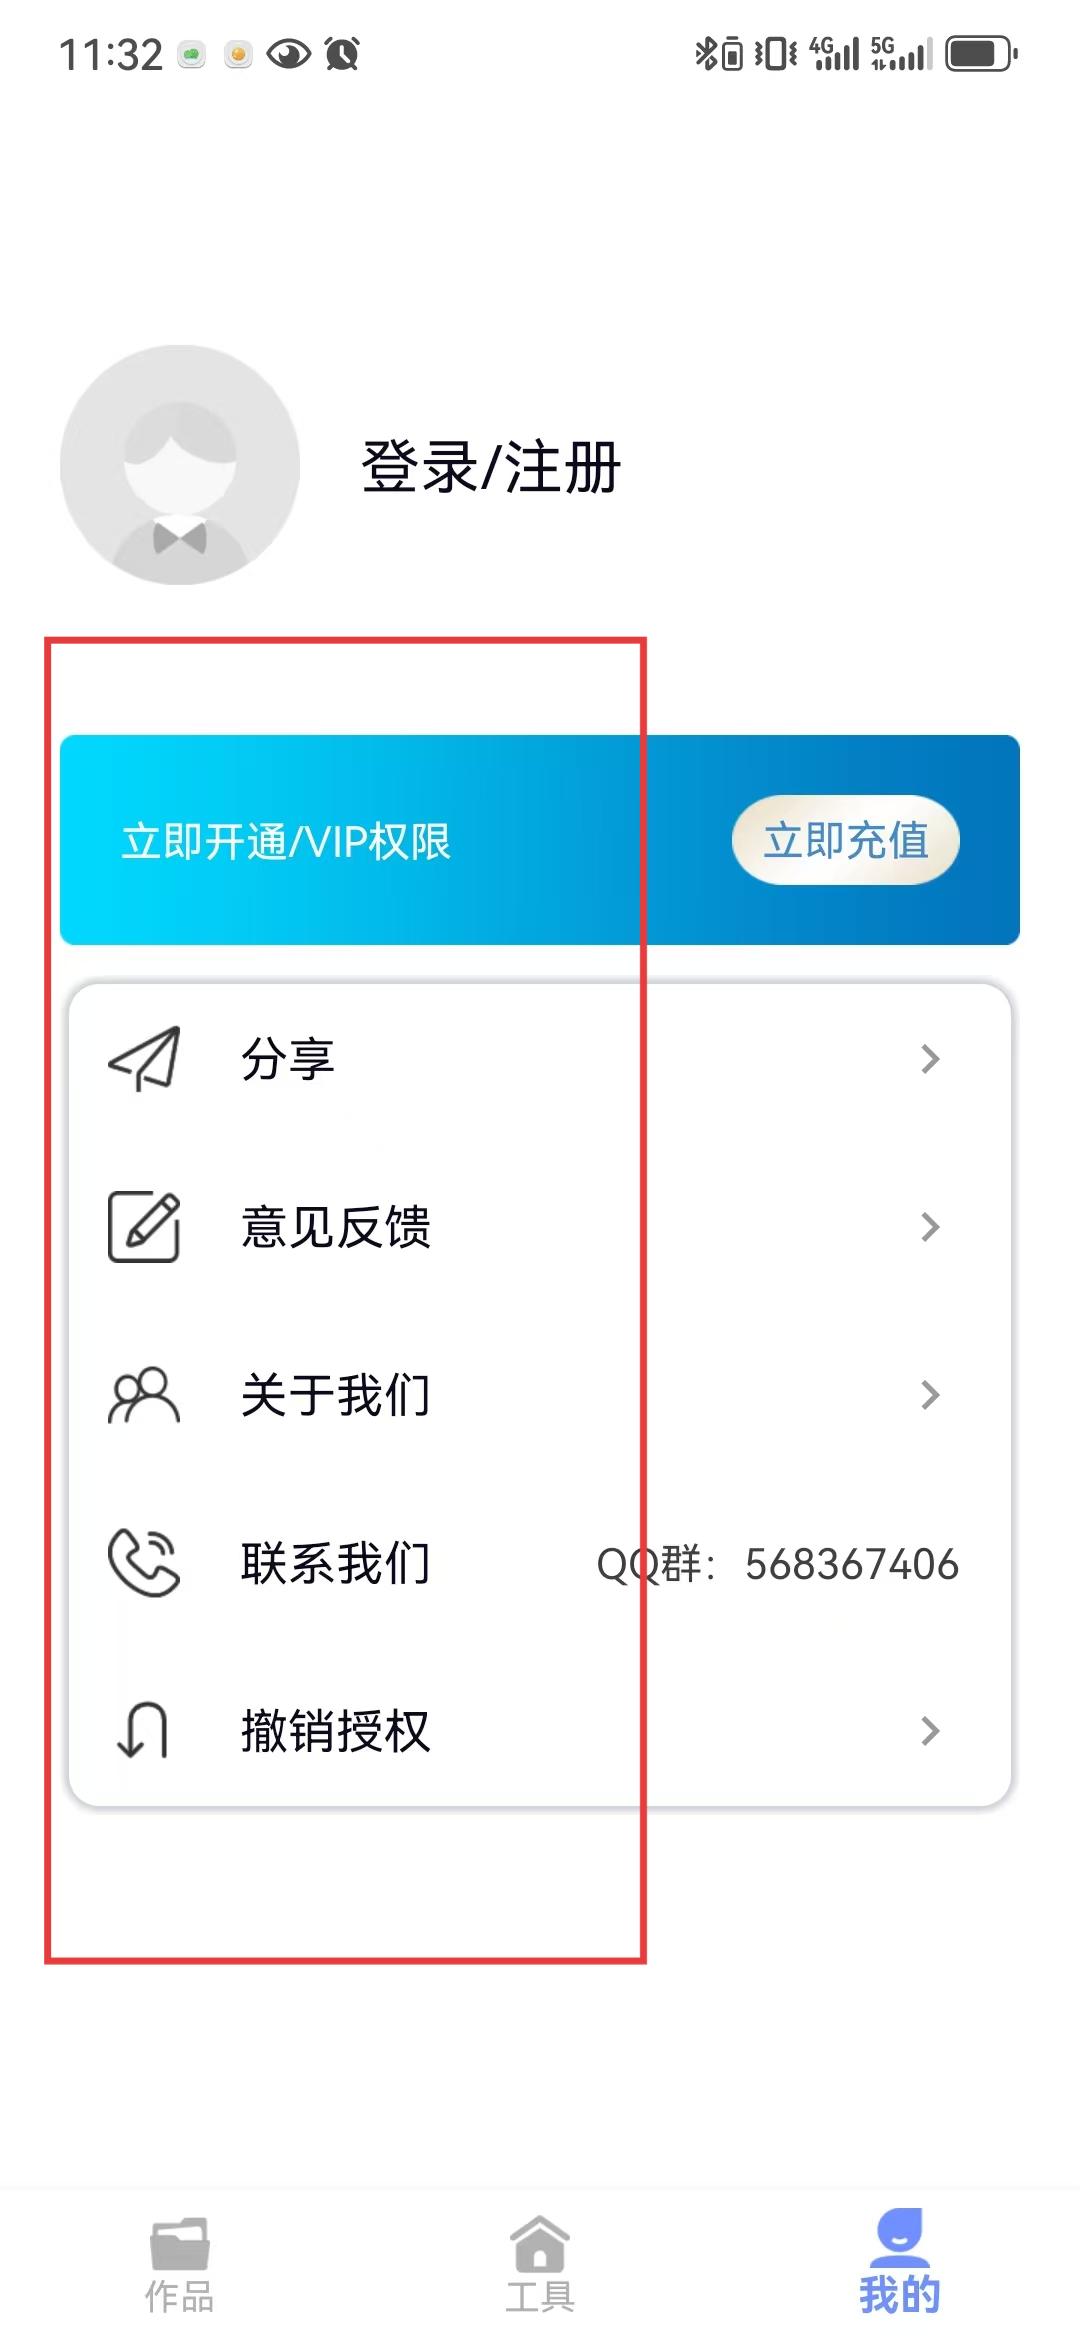Expand the chevron beside 分享
The image size is (1080, 2340).
[930, 1059]
